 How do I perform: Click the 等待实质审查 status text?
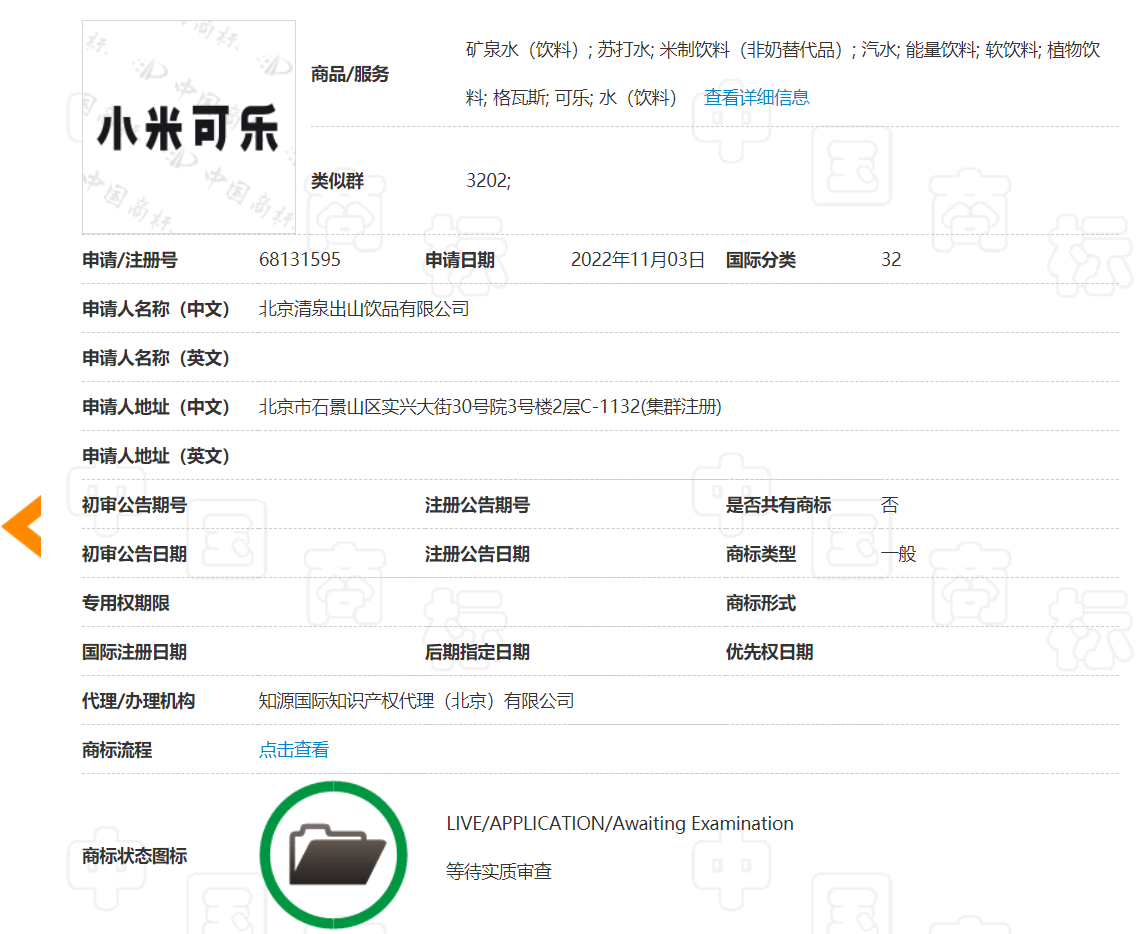tap(499, 872)
